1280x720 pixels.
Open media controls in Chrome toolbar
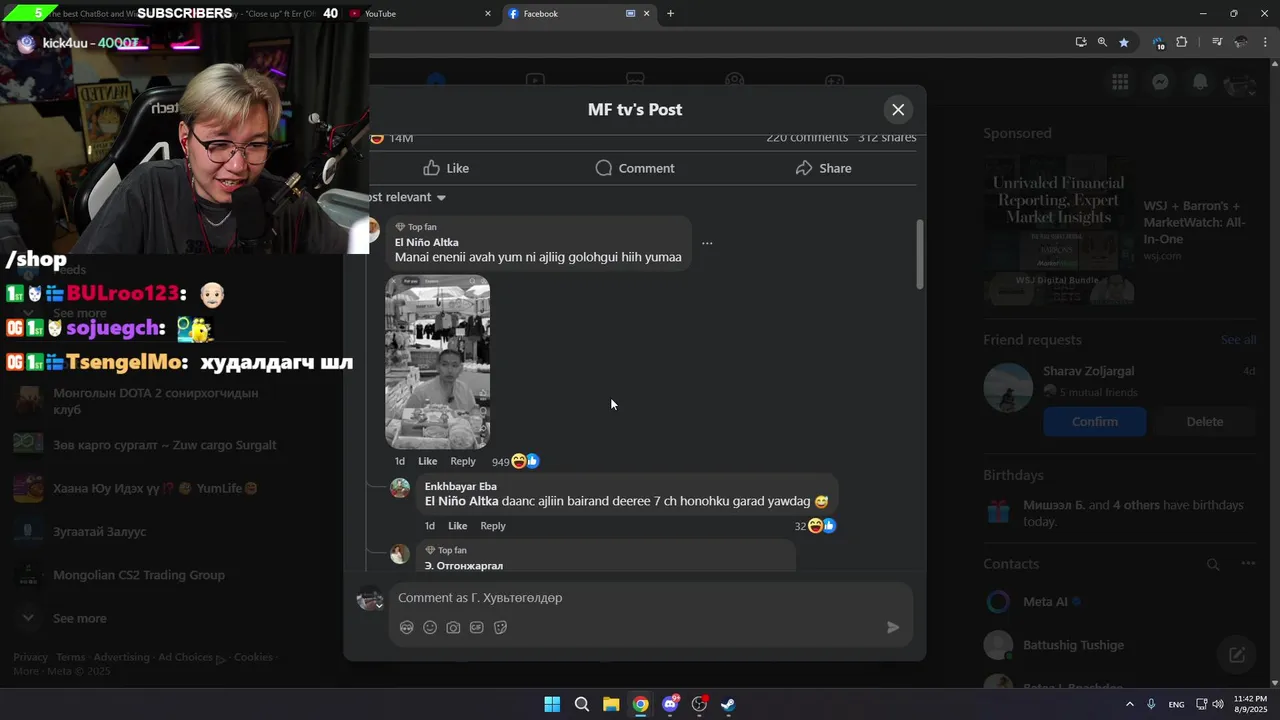(x=1217, y=42)
